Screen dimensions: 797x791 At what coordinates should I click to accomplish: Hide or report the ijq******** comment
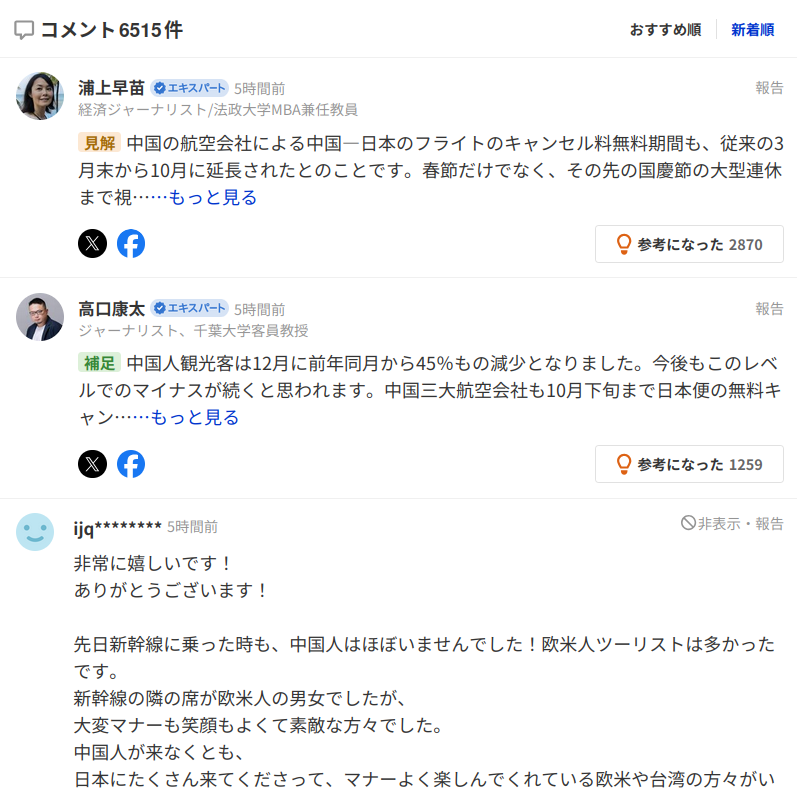coord(732,523)
